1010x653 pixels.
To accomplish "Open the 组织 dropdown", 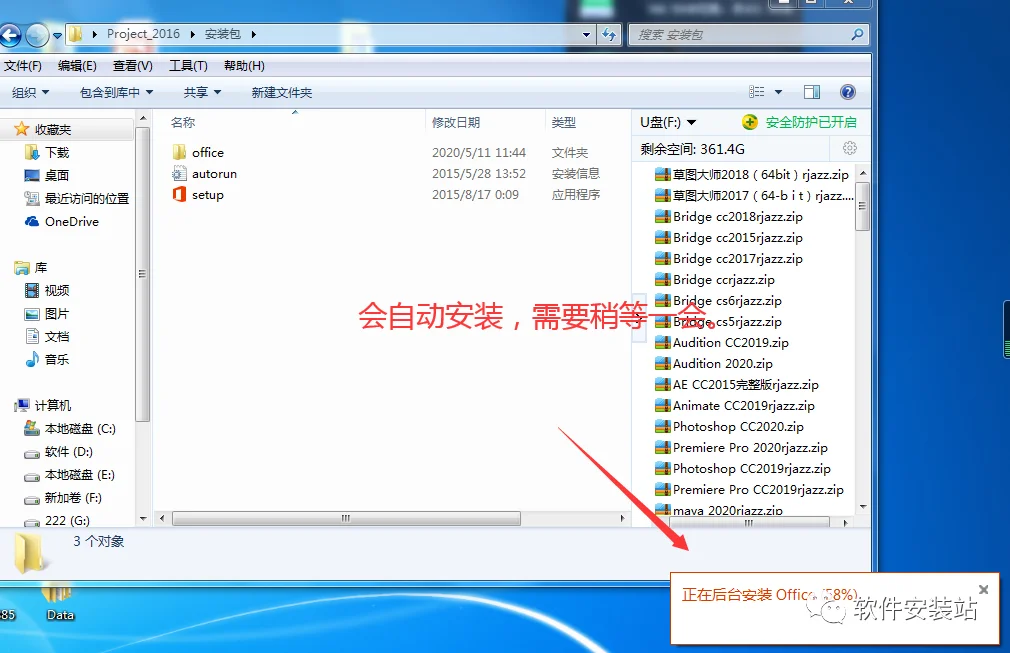I will click(x=30, y=92).
